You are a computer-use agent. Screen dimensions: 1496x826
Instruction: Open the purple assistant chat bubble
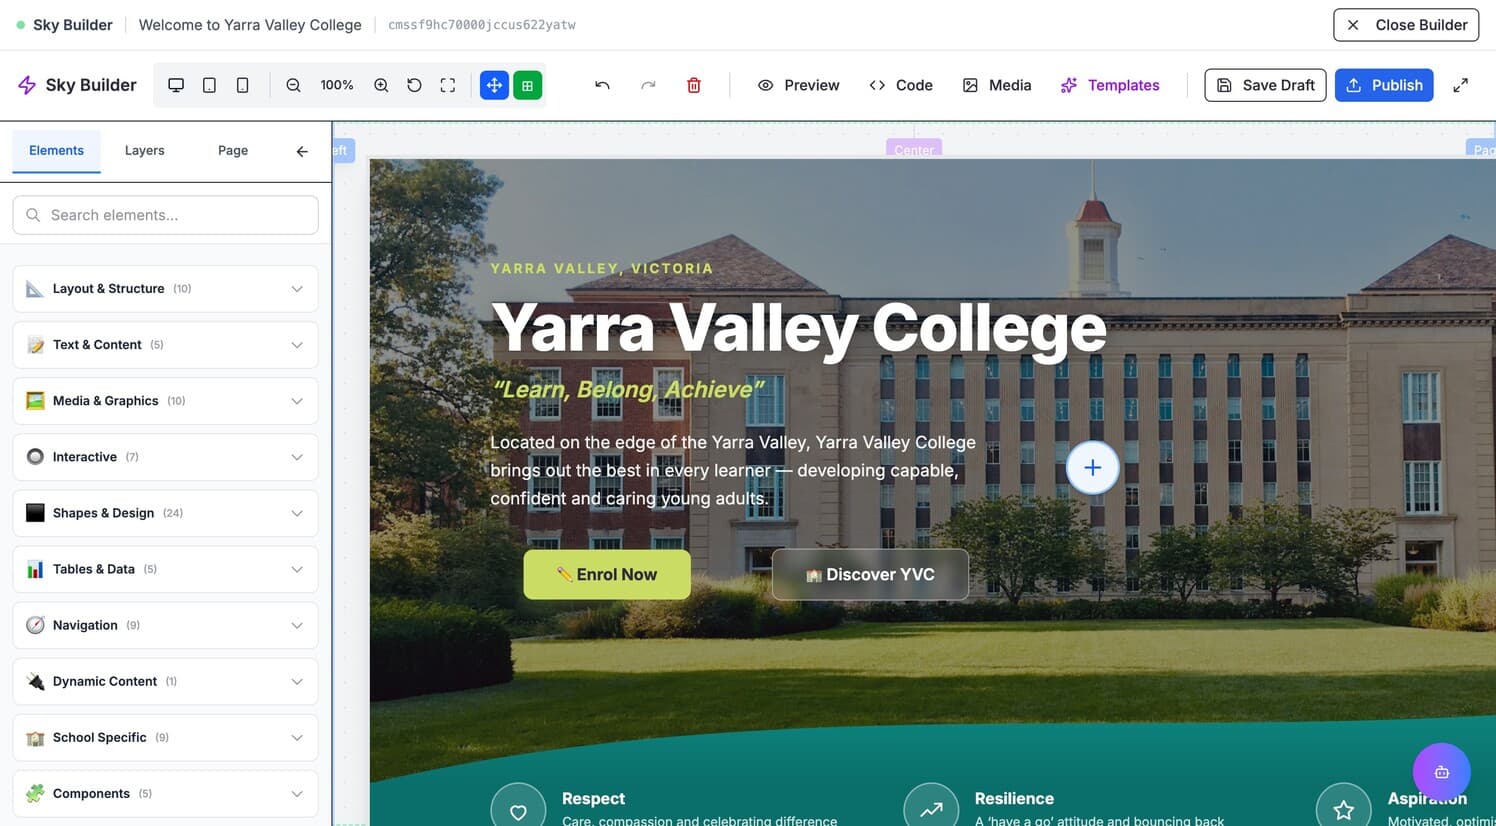click(x=1441, y=772)
